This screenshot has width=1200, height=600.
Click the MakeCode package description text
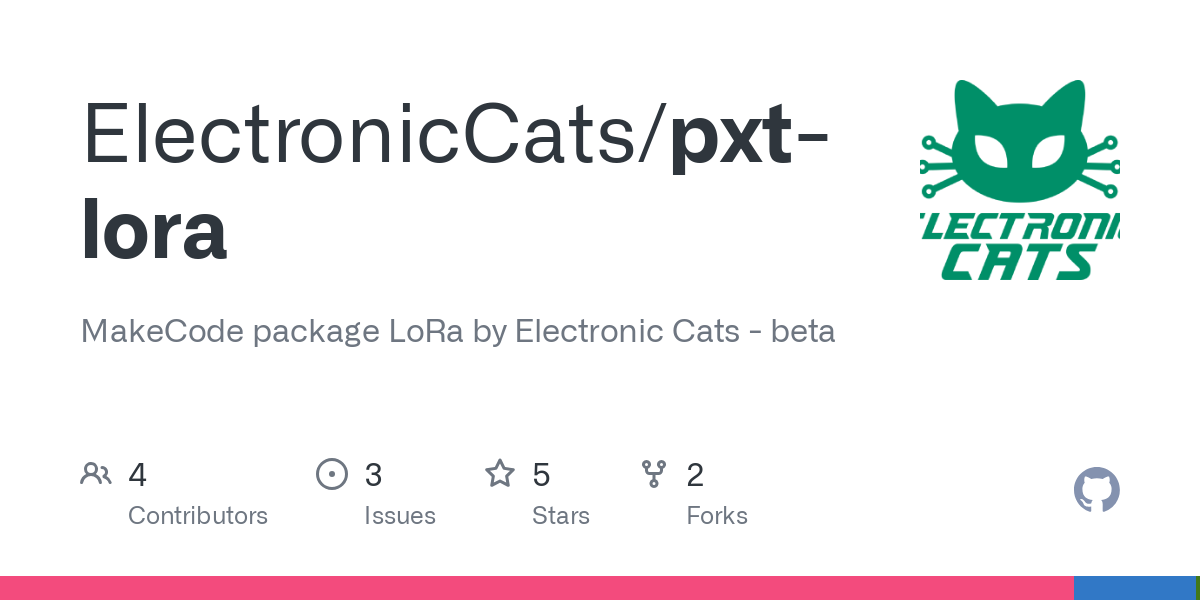[x=457, y=331]
